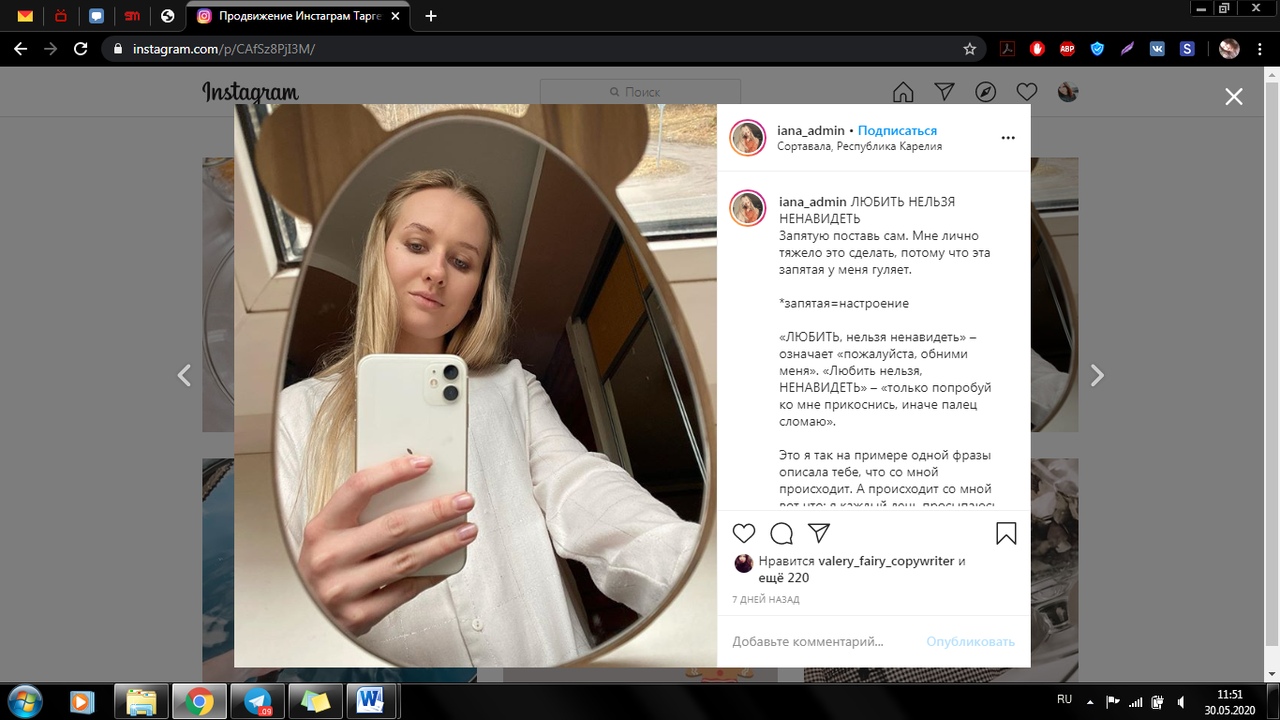The image size is (1280, 720).
Task: Open valery_fairy_copywriter profile link
Action: tap(886, 561)
